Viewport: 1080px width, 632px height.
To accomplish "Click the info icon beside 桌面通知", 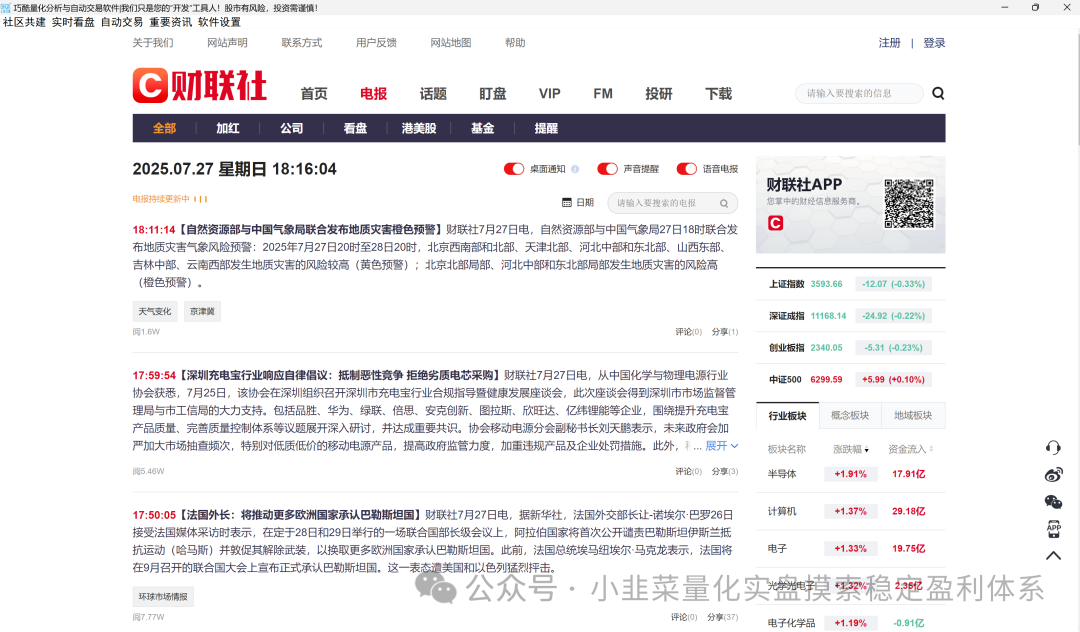I will tap(575, 169).
